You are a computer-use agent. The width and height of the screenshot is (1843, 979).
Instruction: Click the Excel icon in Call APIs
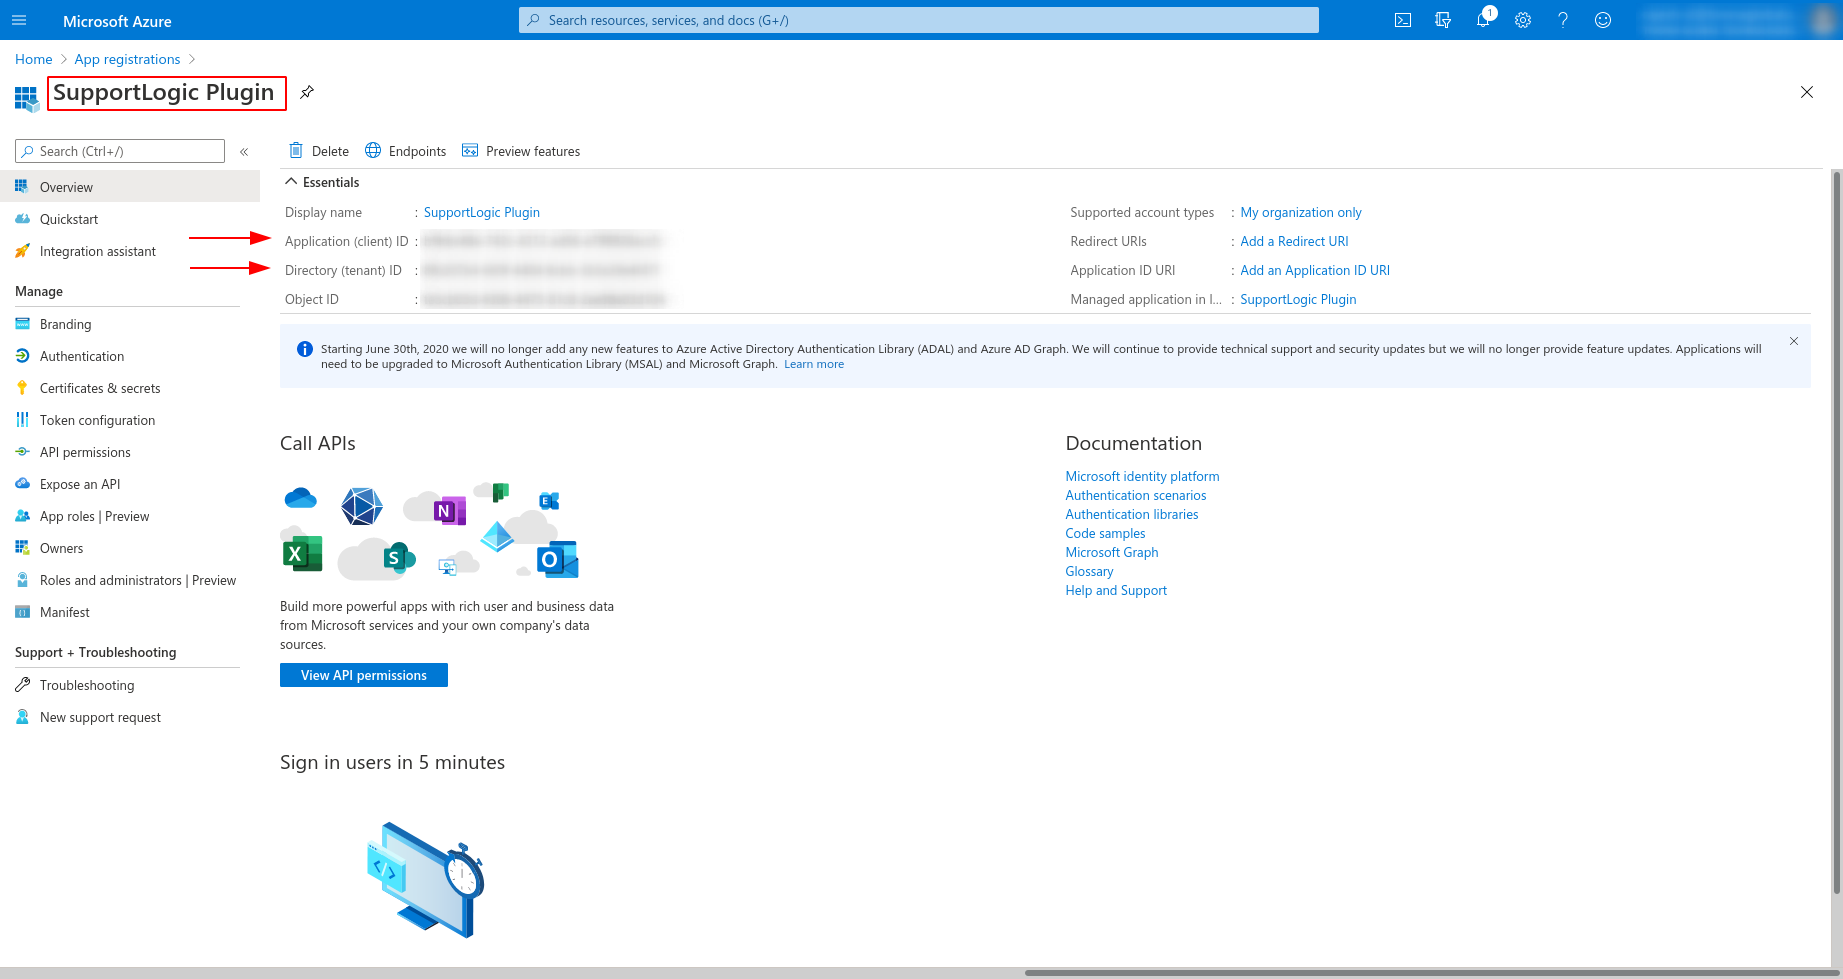303,553
